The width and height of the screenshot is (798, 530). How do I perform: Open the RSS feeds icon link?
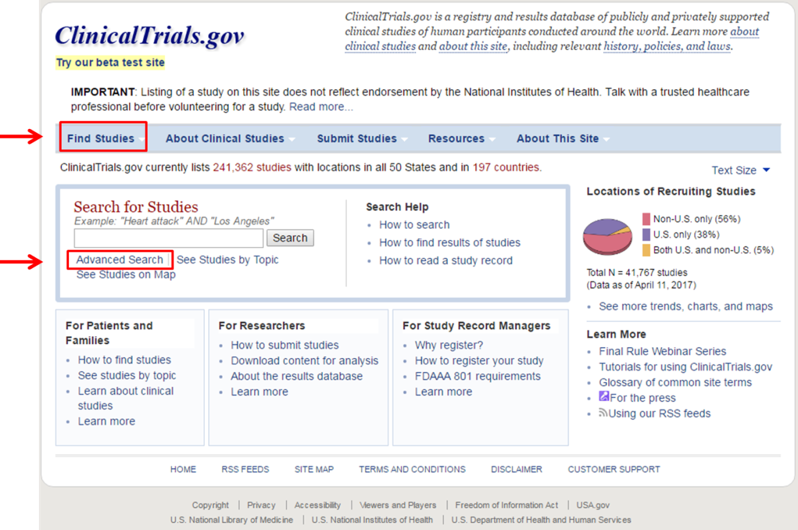(603, 412)
